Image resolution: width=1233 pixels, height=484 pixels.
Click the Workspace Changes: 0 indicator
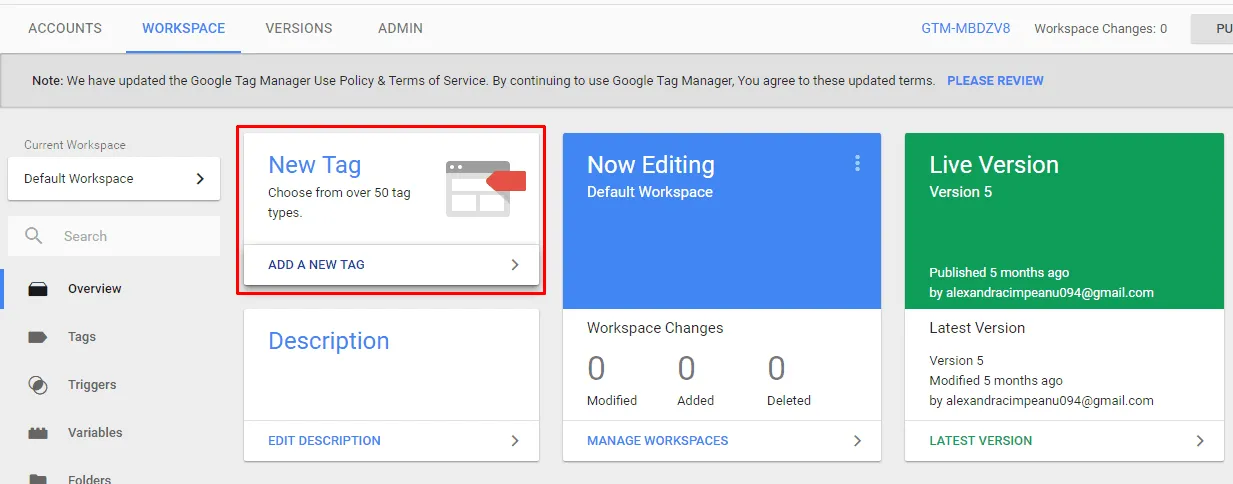point(1100,28)
